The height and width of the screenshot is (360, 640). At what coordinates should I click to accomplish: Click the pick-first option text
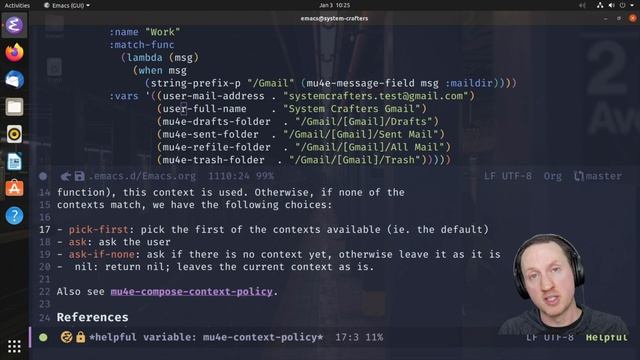click(98, 229)
